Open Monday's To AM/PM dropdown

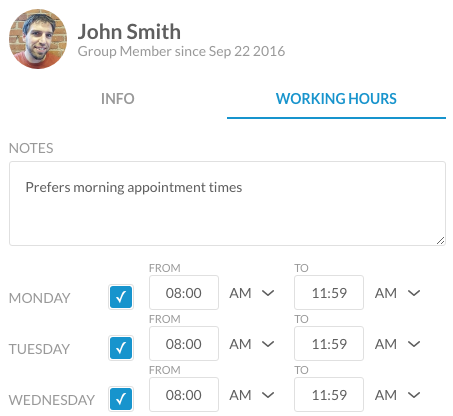pos(397,293)
